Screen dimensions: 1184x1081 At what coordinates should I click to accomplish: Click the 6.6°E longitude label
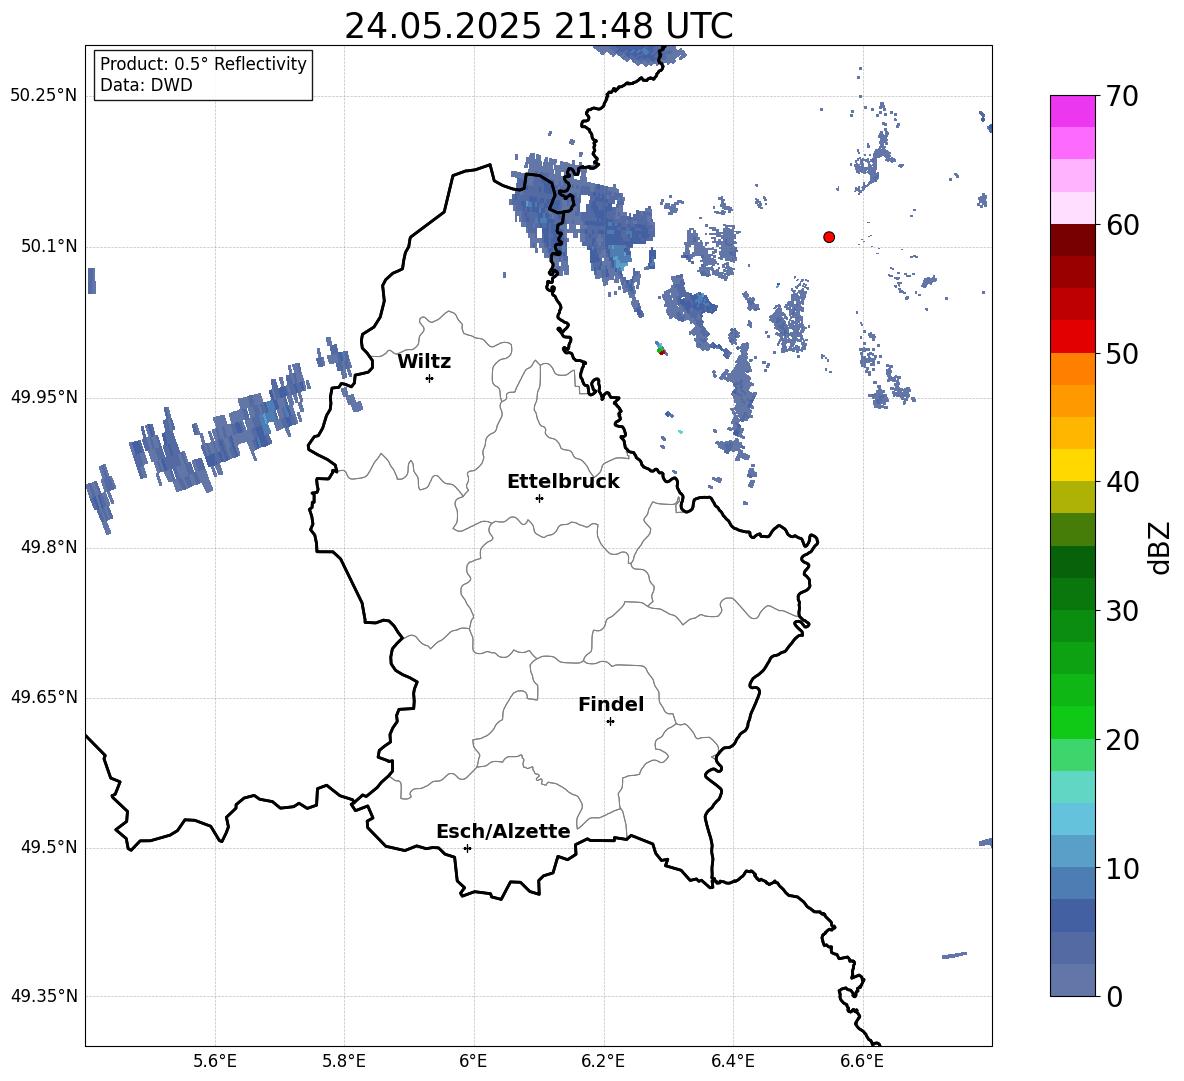pyautogui.click(x=862, y=1062)
